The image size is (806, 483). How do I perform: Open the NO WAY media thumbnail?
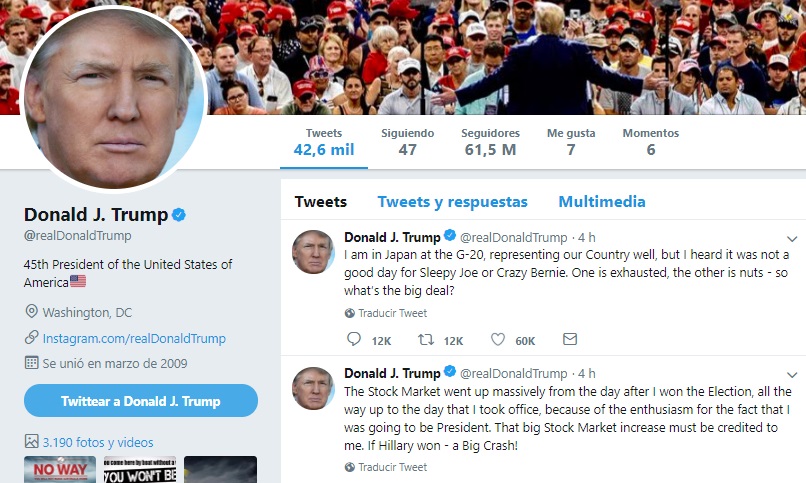60,469
